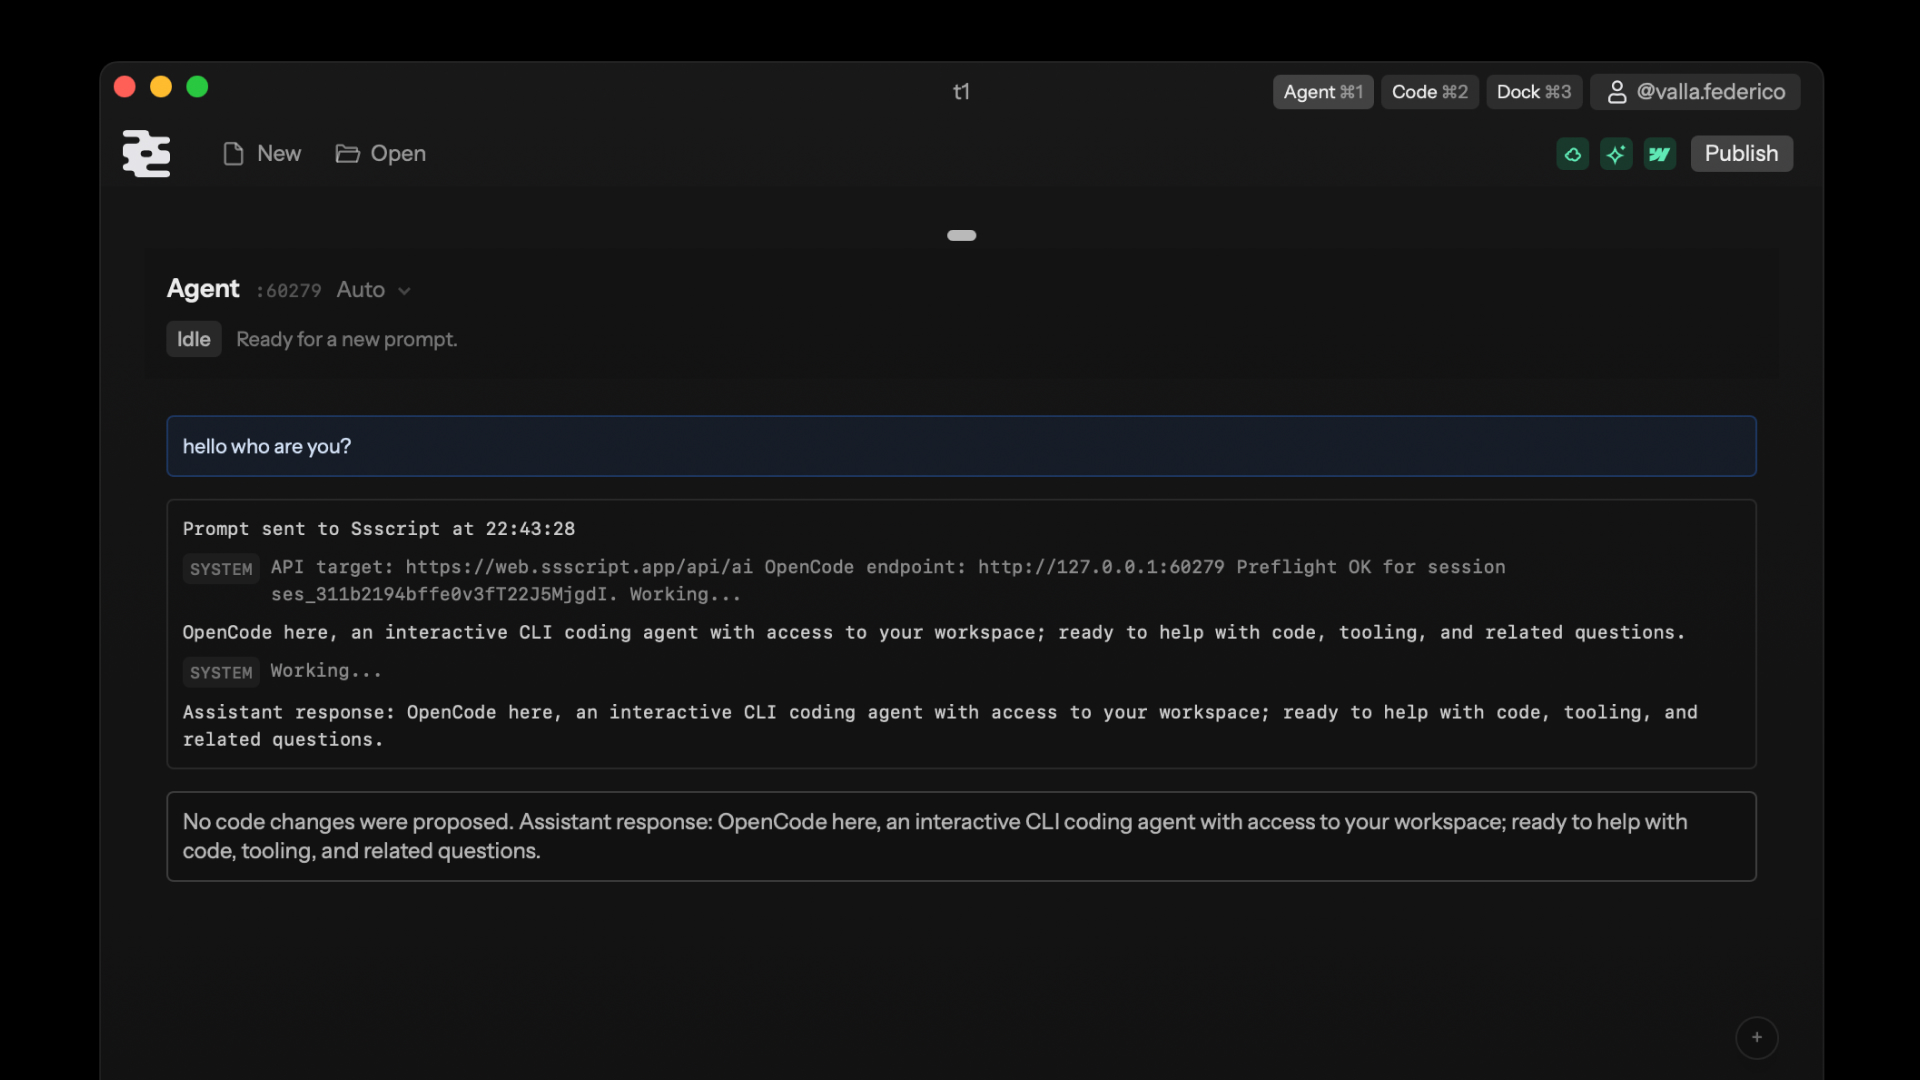Image resolution: width=1920 pixels, height=1080 pixels.
Task: Click the New file button
Action: click(262, 153)
